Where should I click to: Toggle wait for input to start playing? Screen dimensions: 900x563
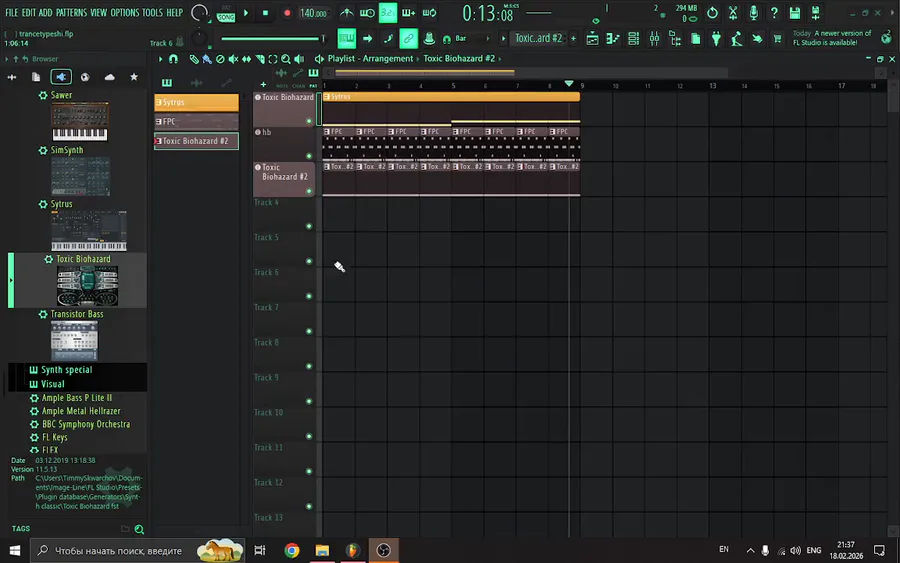(367, 13)
